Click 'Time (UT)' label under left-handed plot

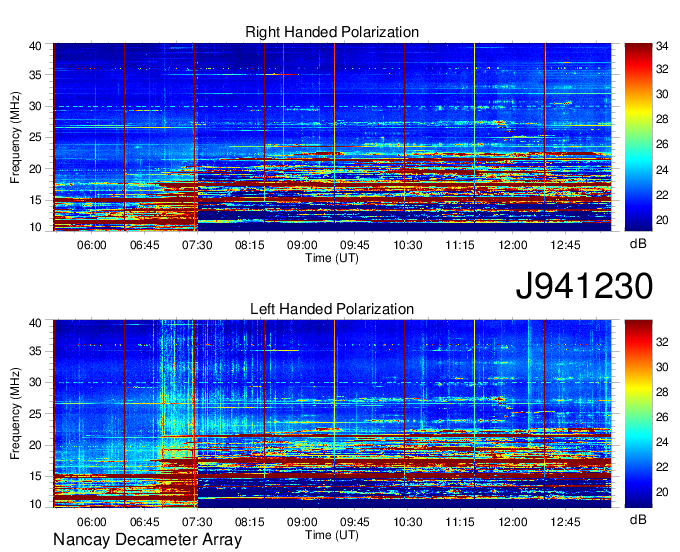(332, 535)
